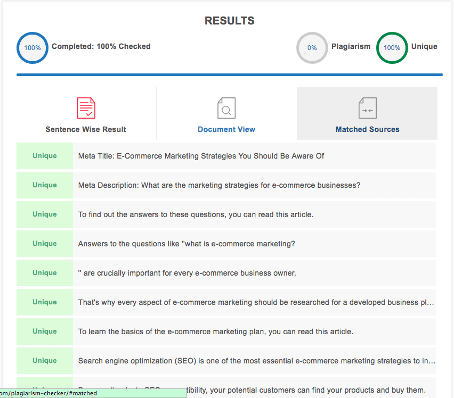Open the Sentence Wise Result red document icon
The image size is (454, 398).
point(86,108)
